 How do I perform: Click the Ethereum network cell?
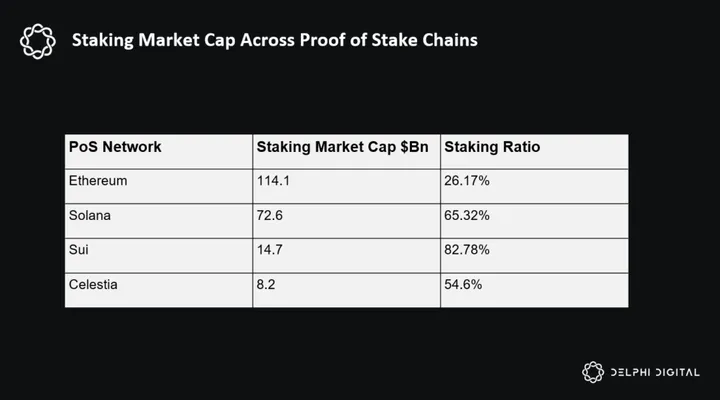pyautogui.click(x=100, y=182)
